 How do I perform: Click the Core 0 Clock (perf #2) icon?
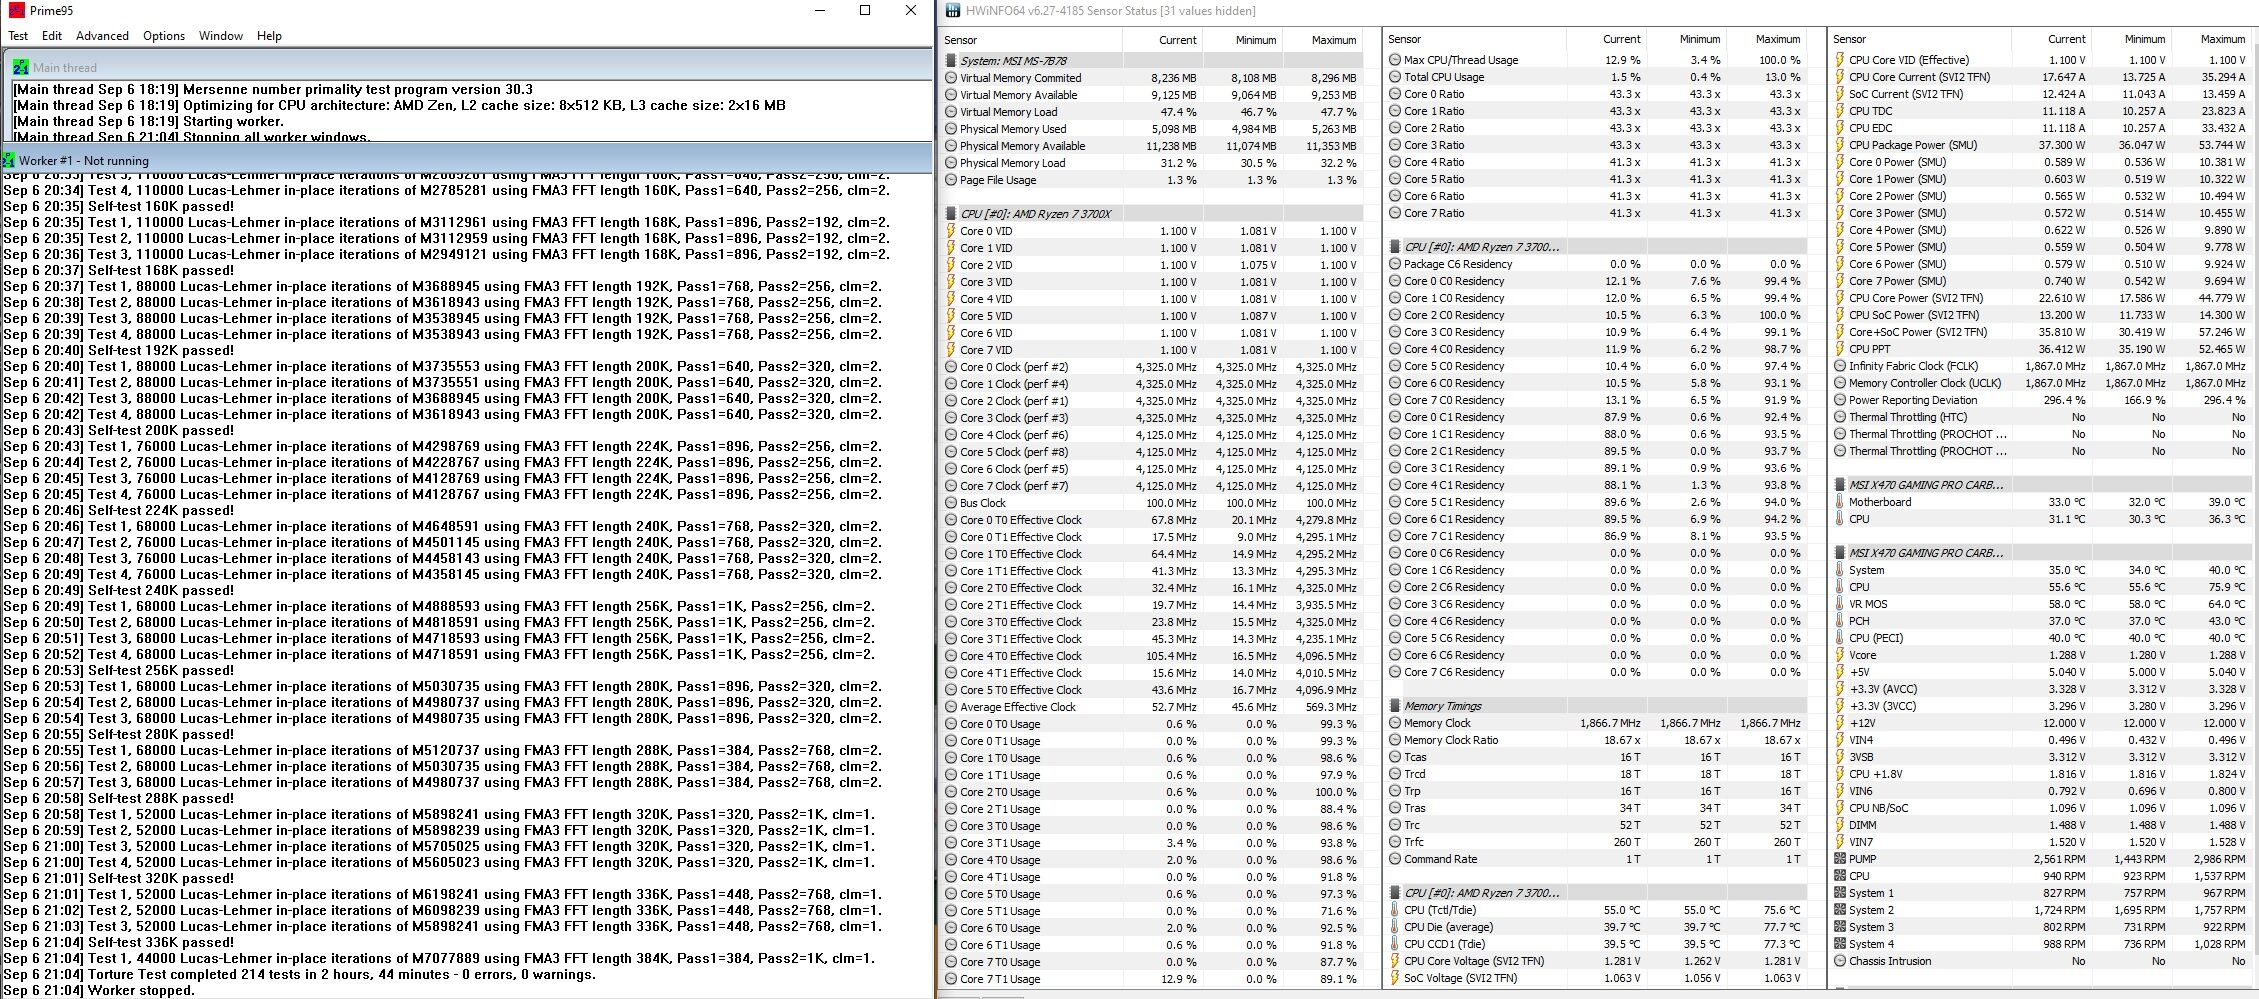pos(951,367)
